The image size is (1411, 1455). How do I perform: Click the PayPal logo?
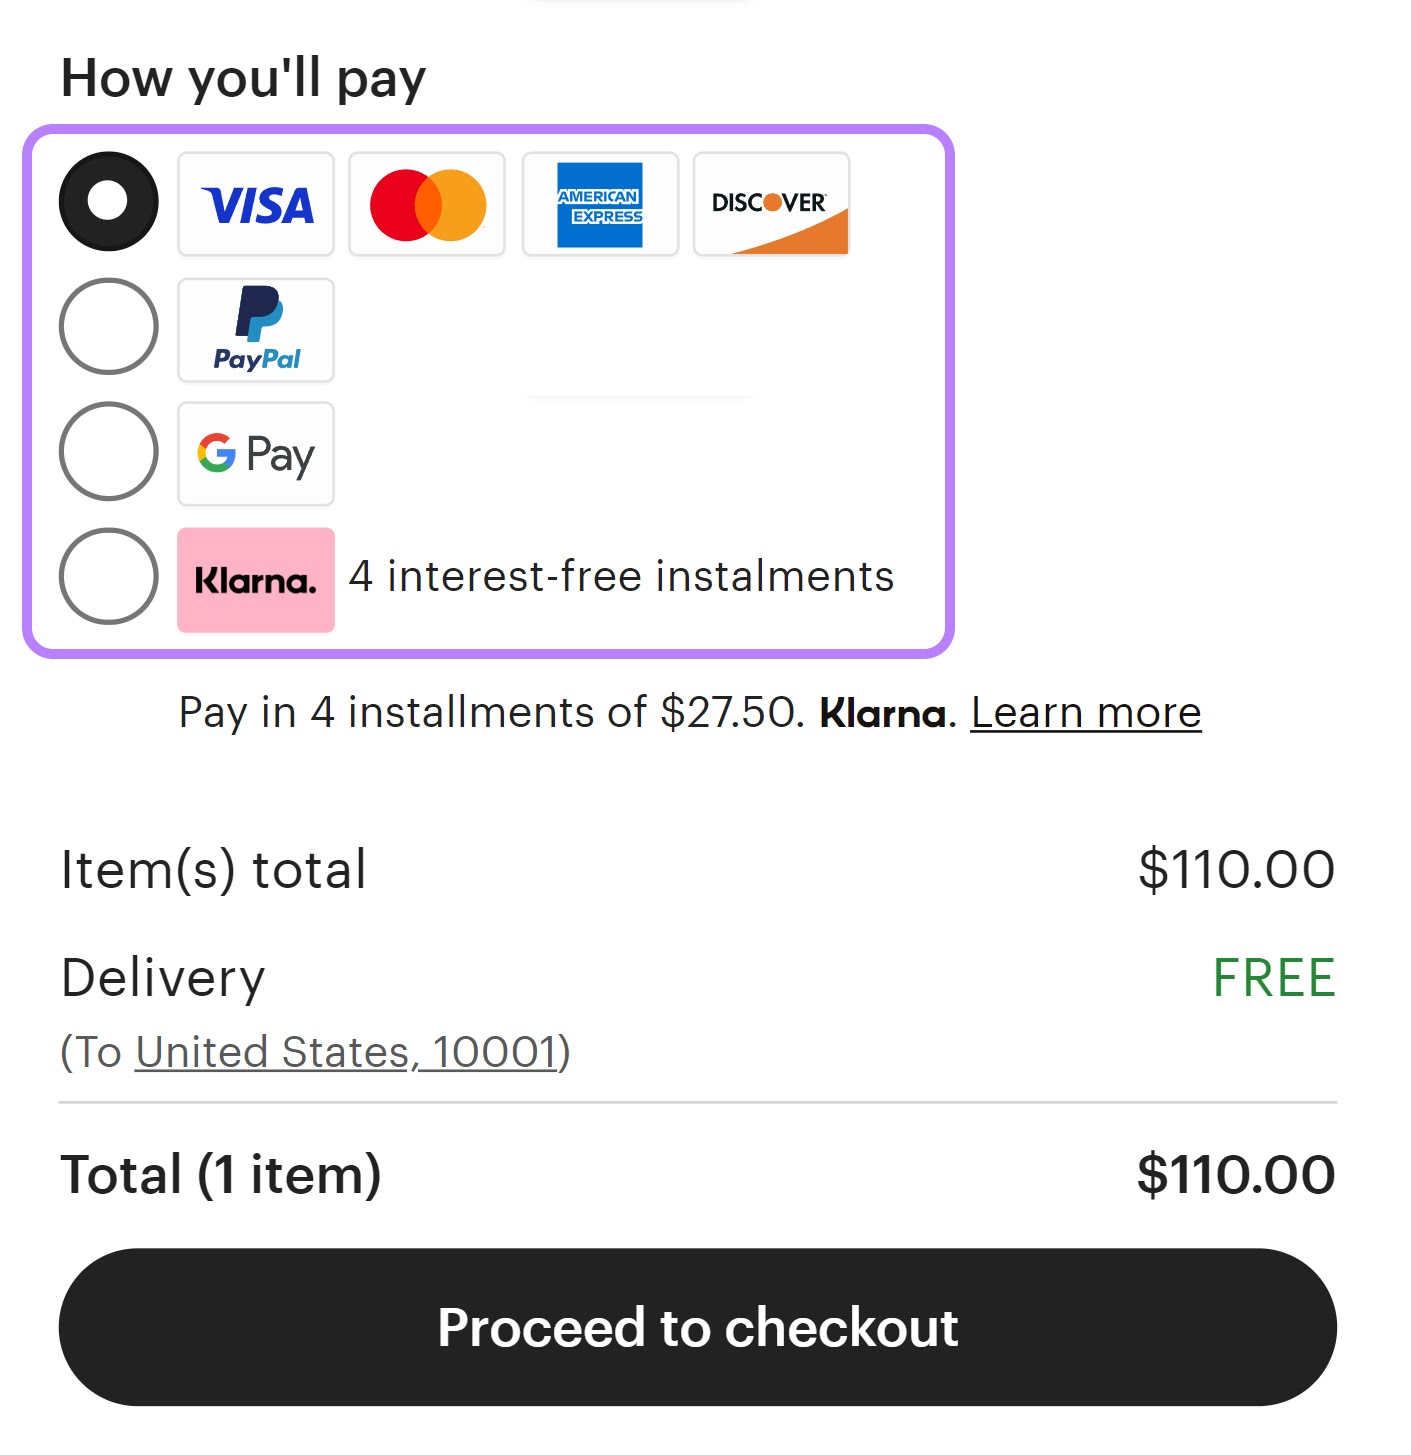255,330
